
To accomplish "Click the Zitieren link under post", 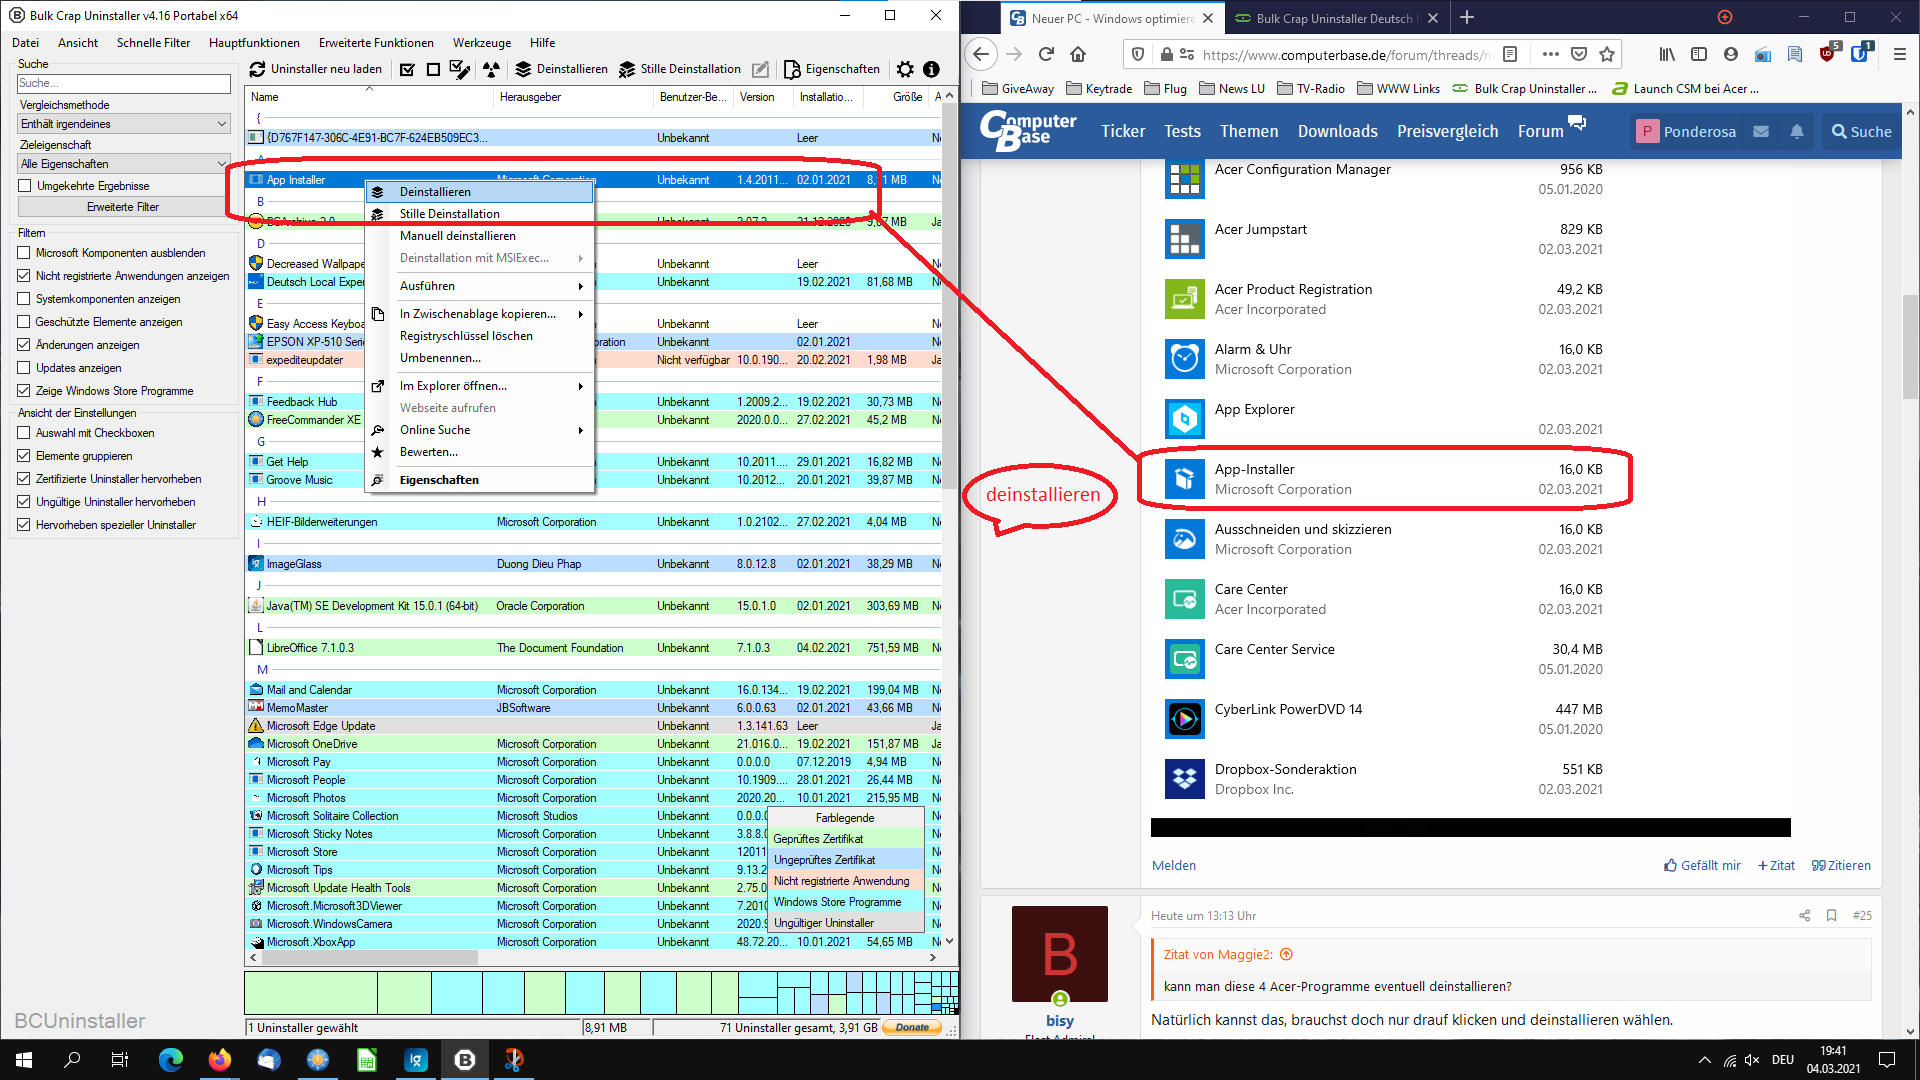I will [x=1841, y=865].
